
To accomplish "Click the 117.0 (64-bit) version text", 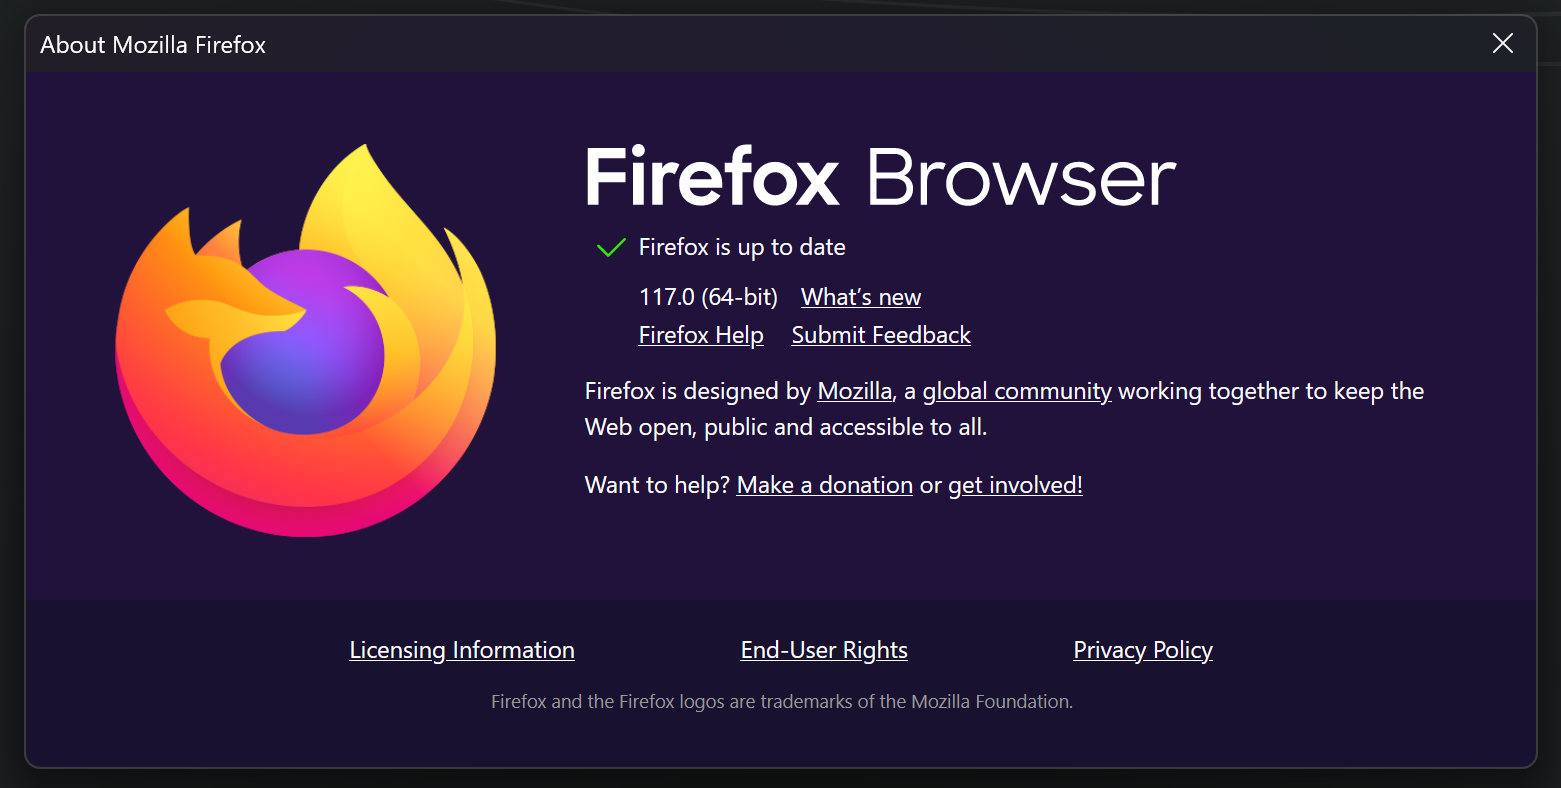I will click(x=708, y=297).
